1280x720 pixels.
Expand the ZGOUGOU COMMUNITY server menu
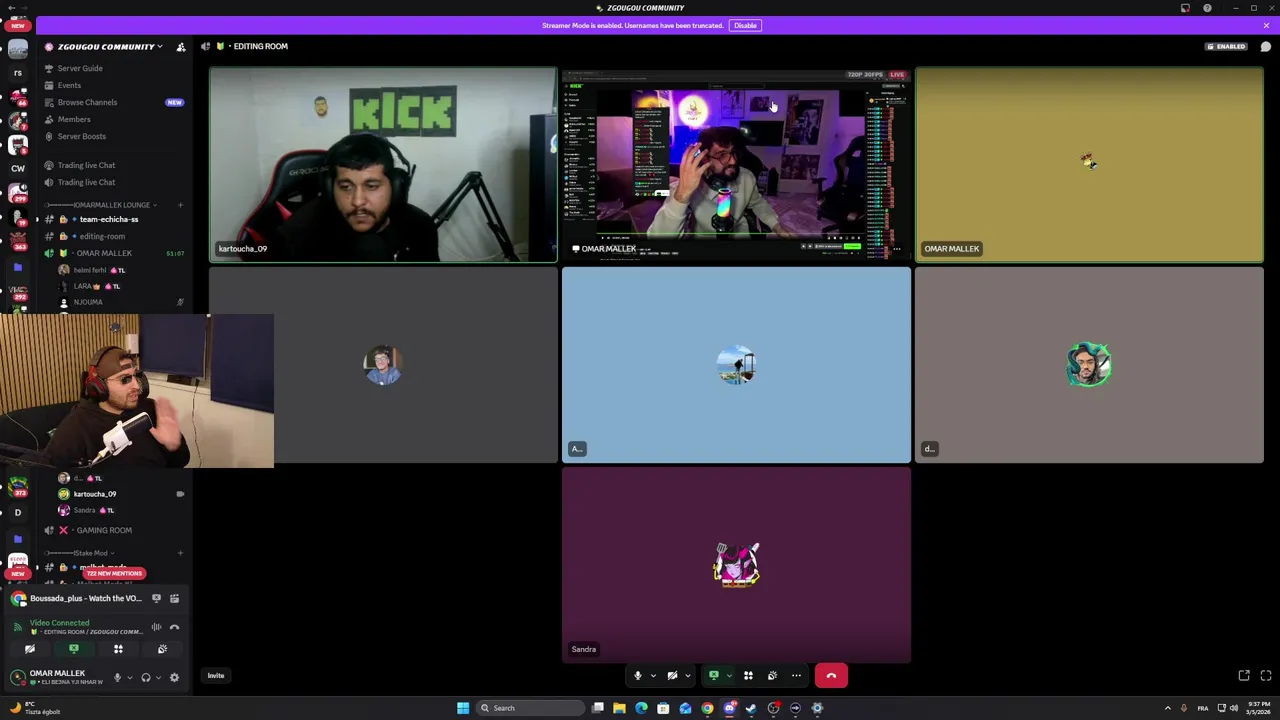pyautogui.click(x=105, y=46)
